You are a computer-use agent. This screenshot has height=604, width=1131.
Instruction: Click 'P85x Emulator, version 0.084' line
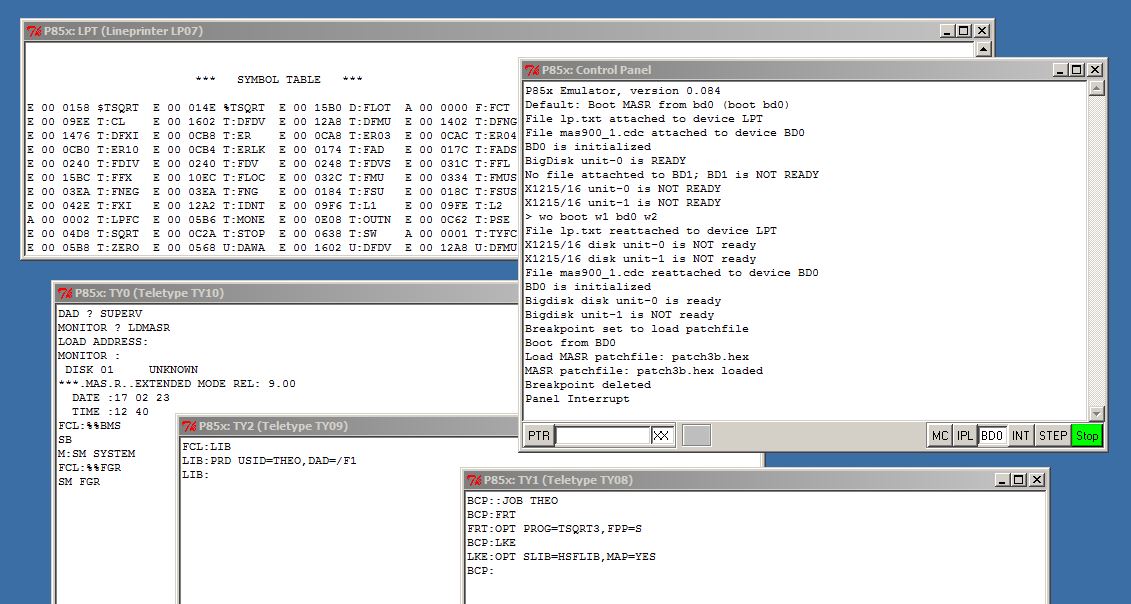(622, 91)
